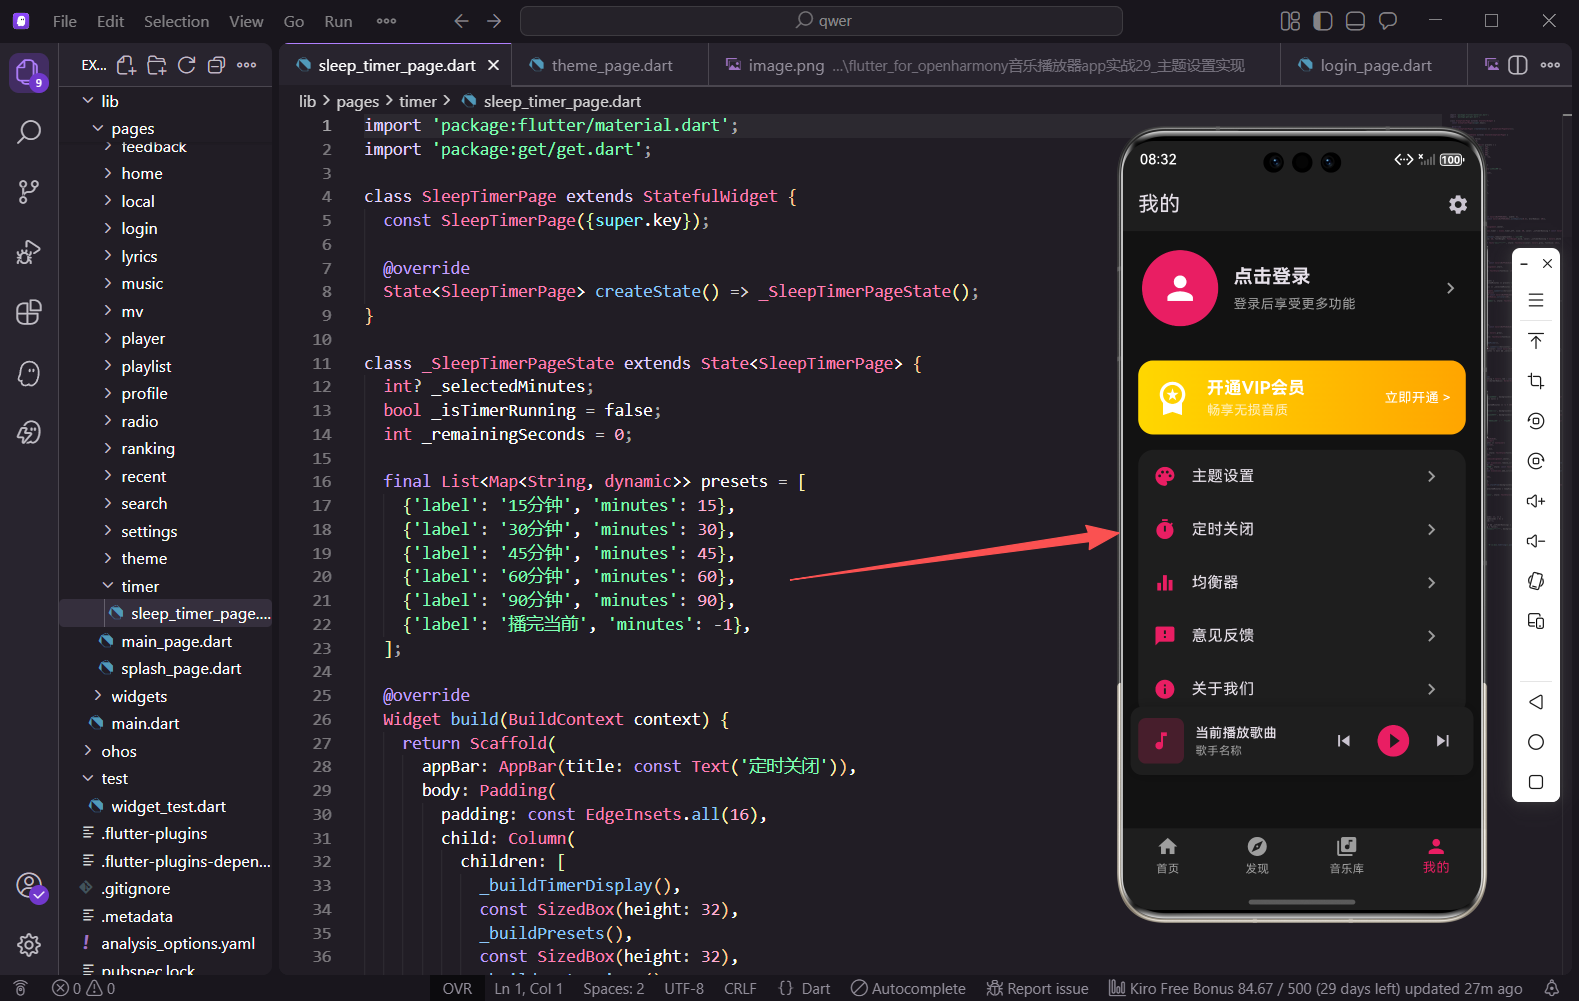Click Report issue in the status bar
This screenshot has width=1579, height=1001.
1037,988
